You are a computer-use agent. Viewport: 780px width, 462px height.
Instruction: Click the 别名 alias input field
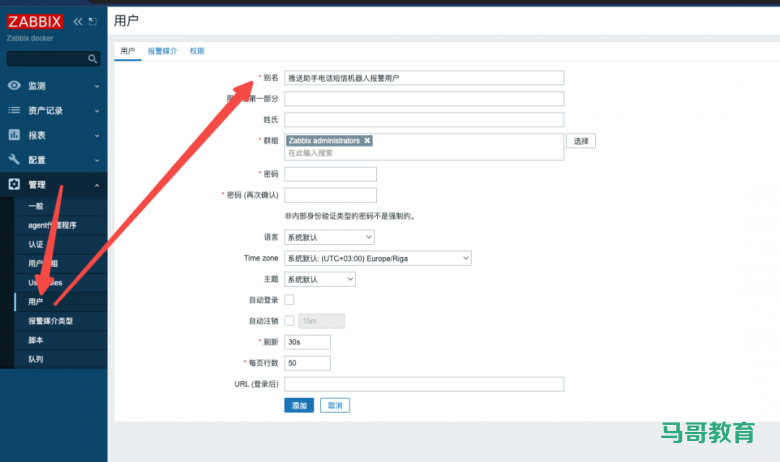pos(424,77)
